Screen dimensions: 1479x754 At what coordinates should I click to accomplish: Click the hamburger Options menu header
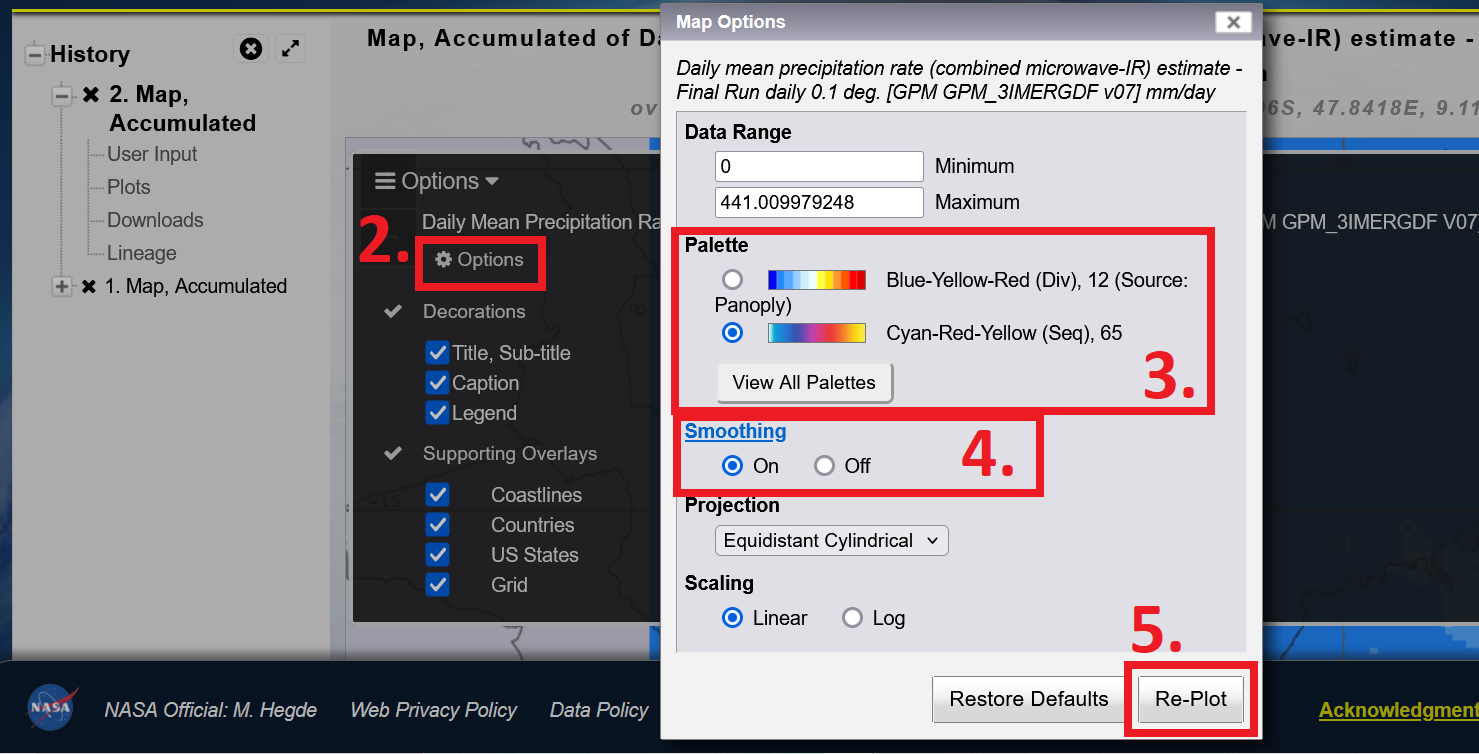pos(437,181)
